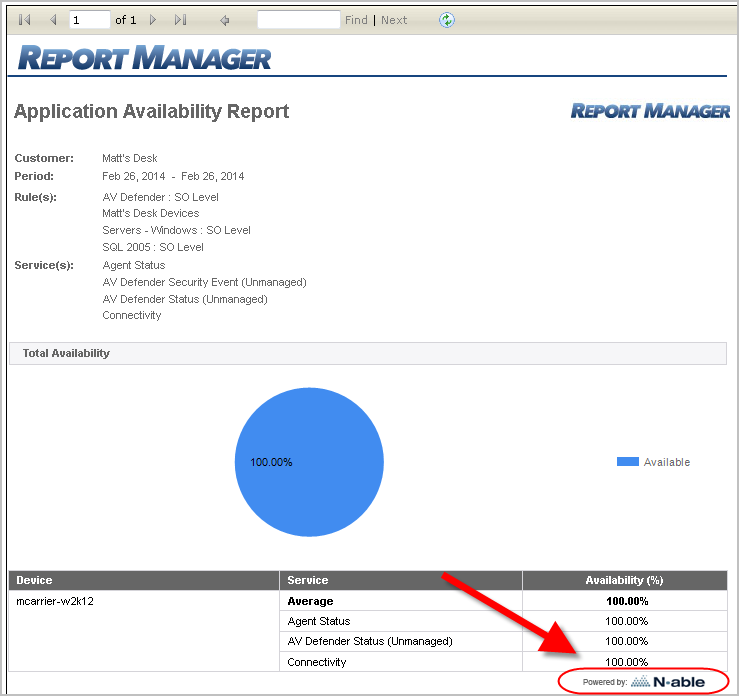Screen dimensions: 739x696
Task: Click the Total Availability section header
Action: pyautogui.click(x=368, y=353)
